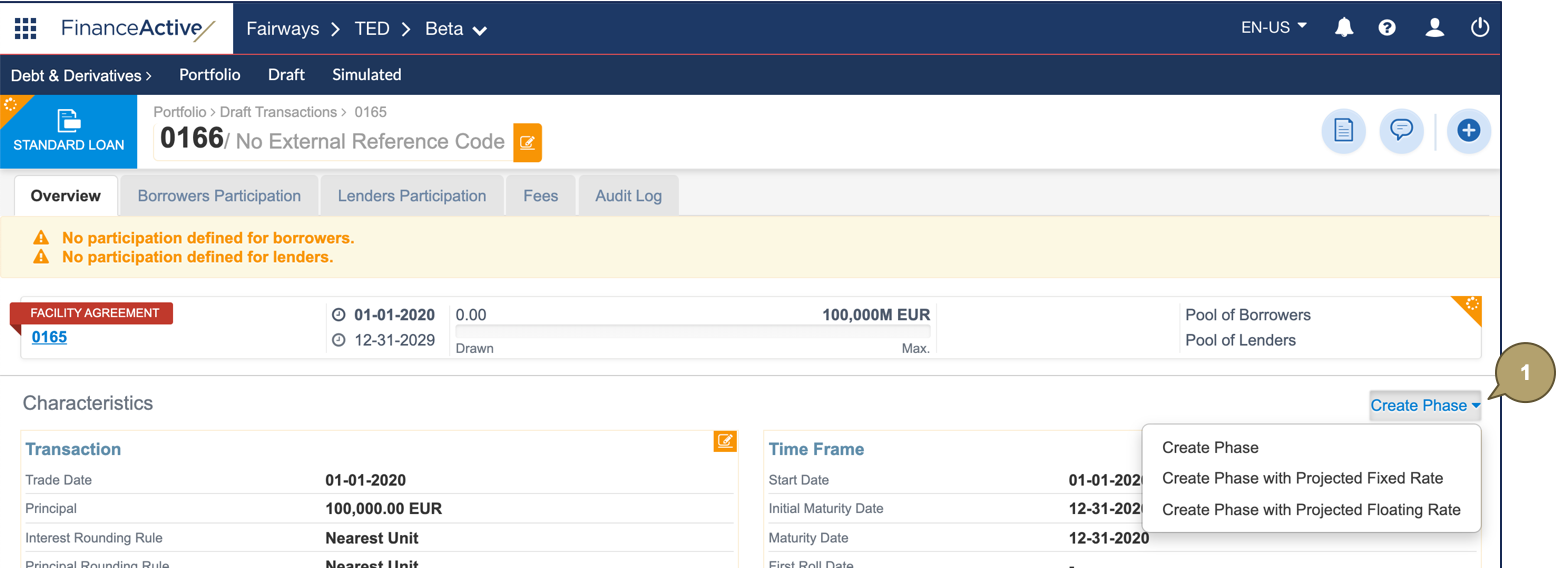Edit the Transaction section with orange icon

tap(725, 441)
